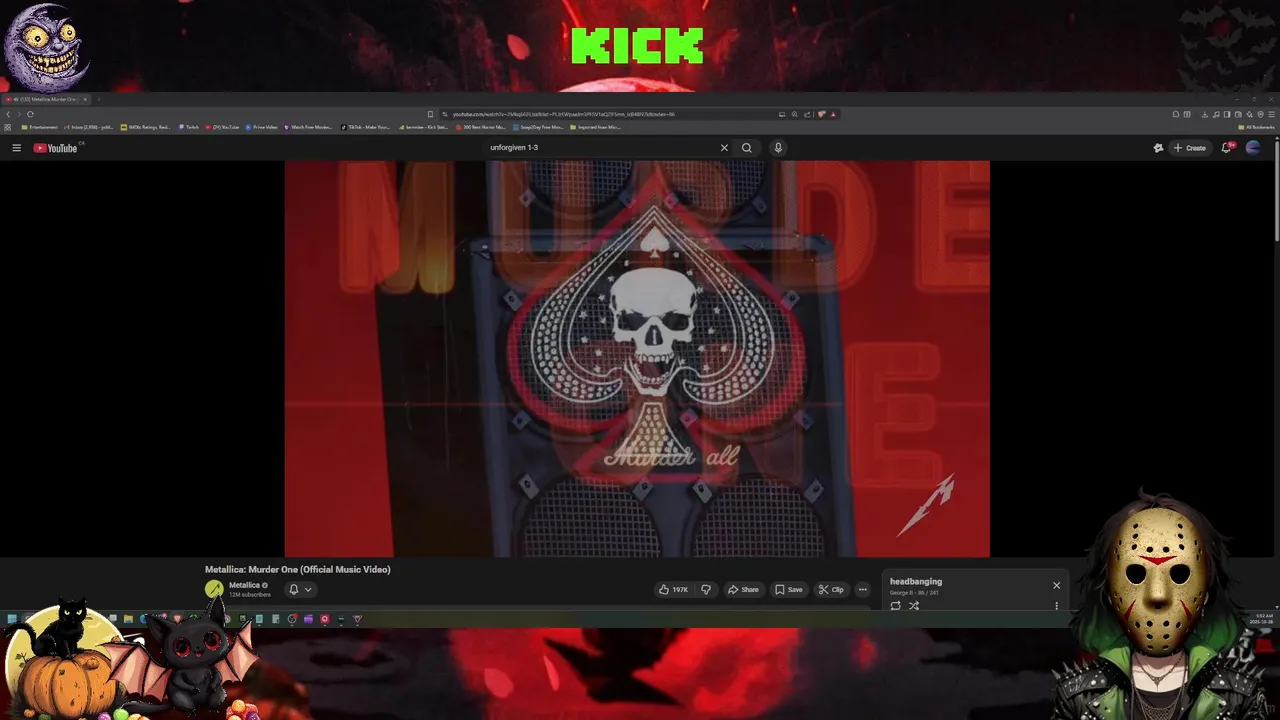Viewport: 1280px width, 720px height.
Task: Click the YouTube search magnifier button
Action: pyautogui.click(x=746, y=148)
